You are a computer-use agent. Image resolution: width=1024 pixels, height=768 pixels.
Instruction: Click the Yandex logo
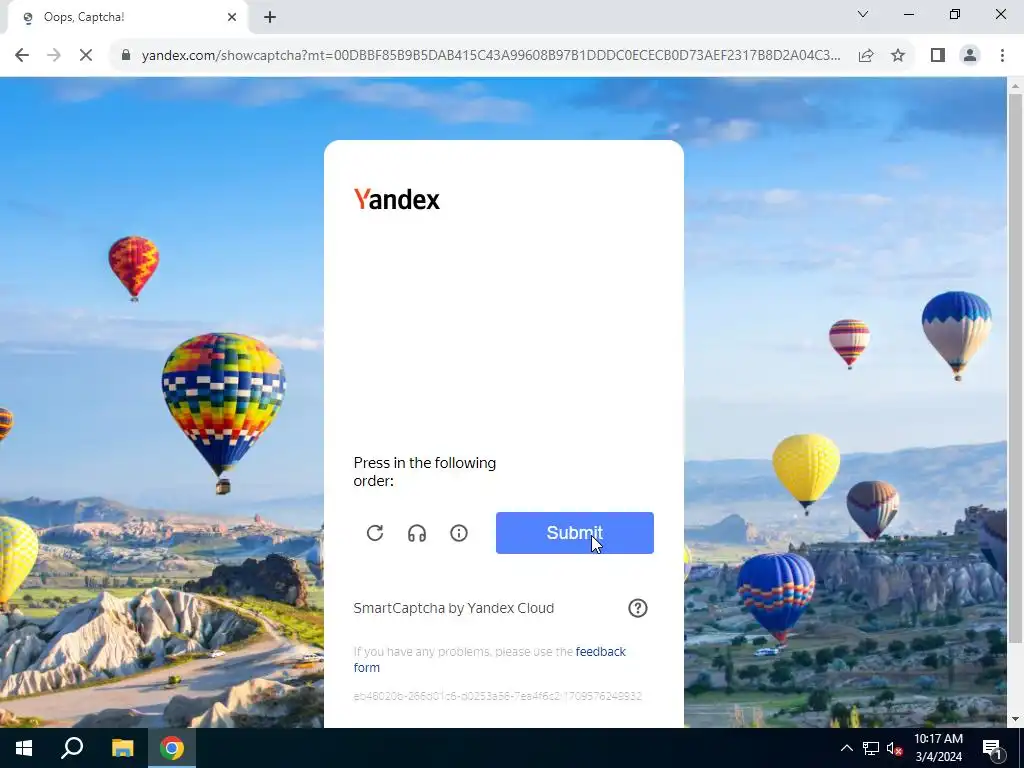[x=397, y=199]
